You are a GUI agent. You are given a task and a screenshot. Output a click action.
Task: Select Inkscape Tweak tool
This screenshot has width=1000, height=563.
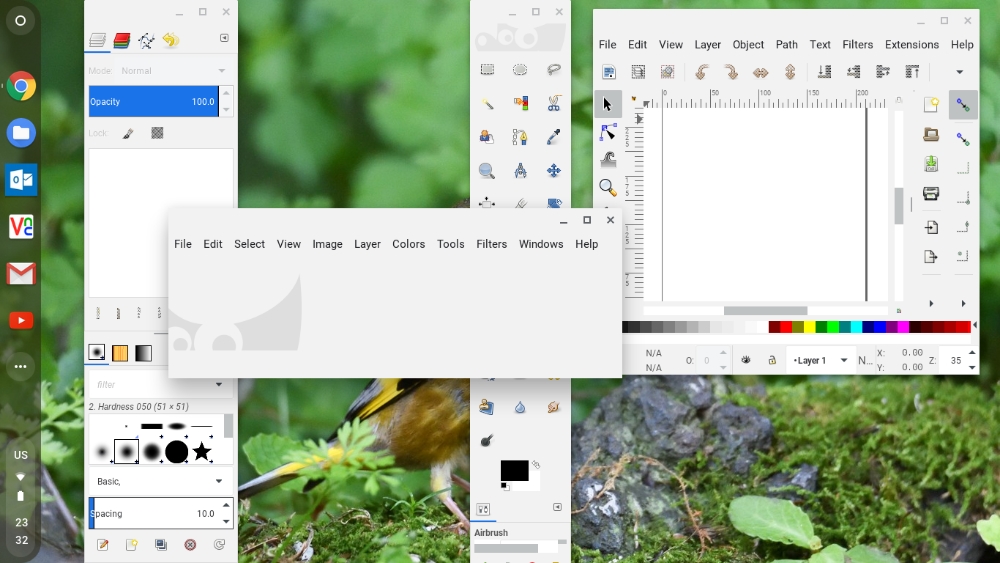pos(608,159)
